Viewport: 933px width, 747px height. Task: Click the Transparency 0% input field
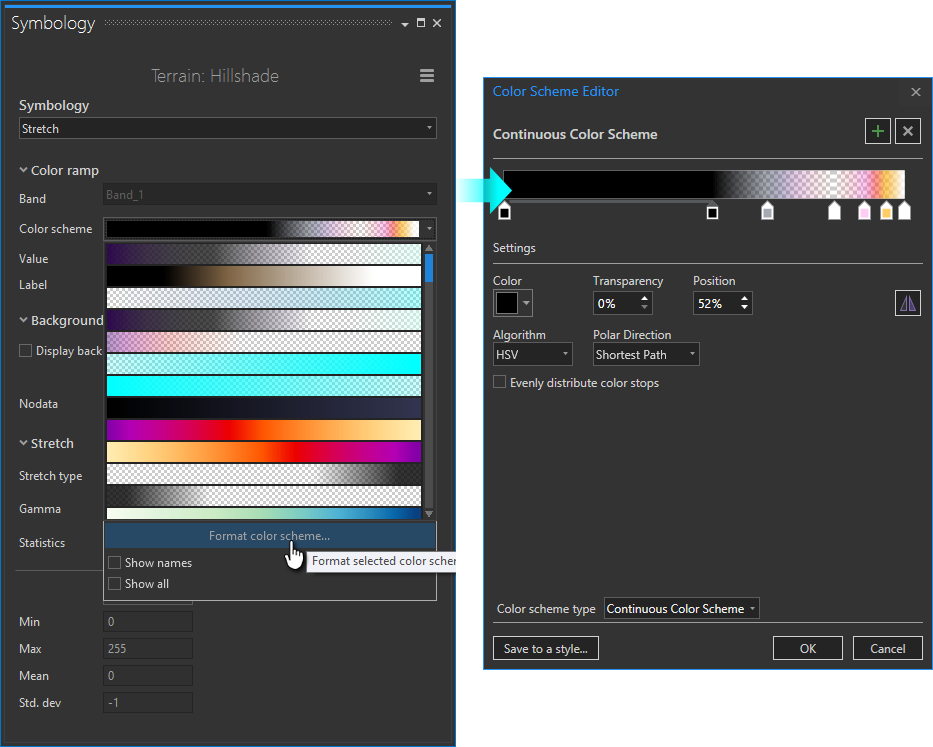coord(616,304)
